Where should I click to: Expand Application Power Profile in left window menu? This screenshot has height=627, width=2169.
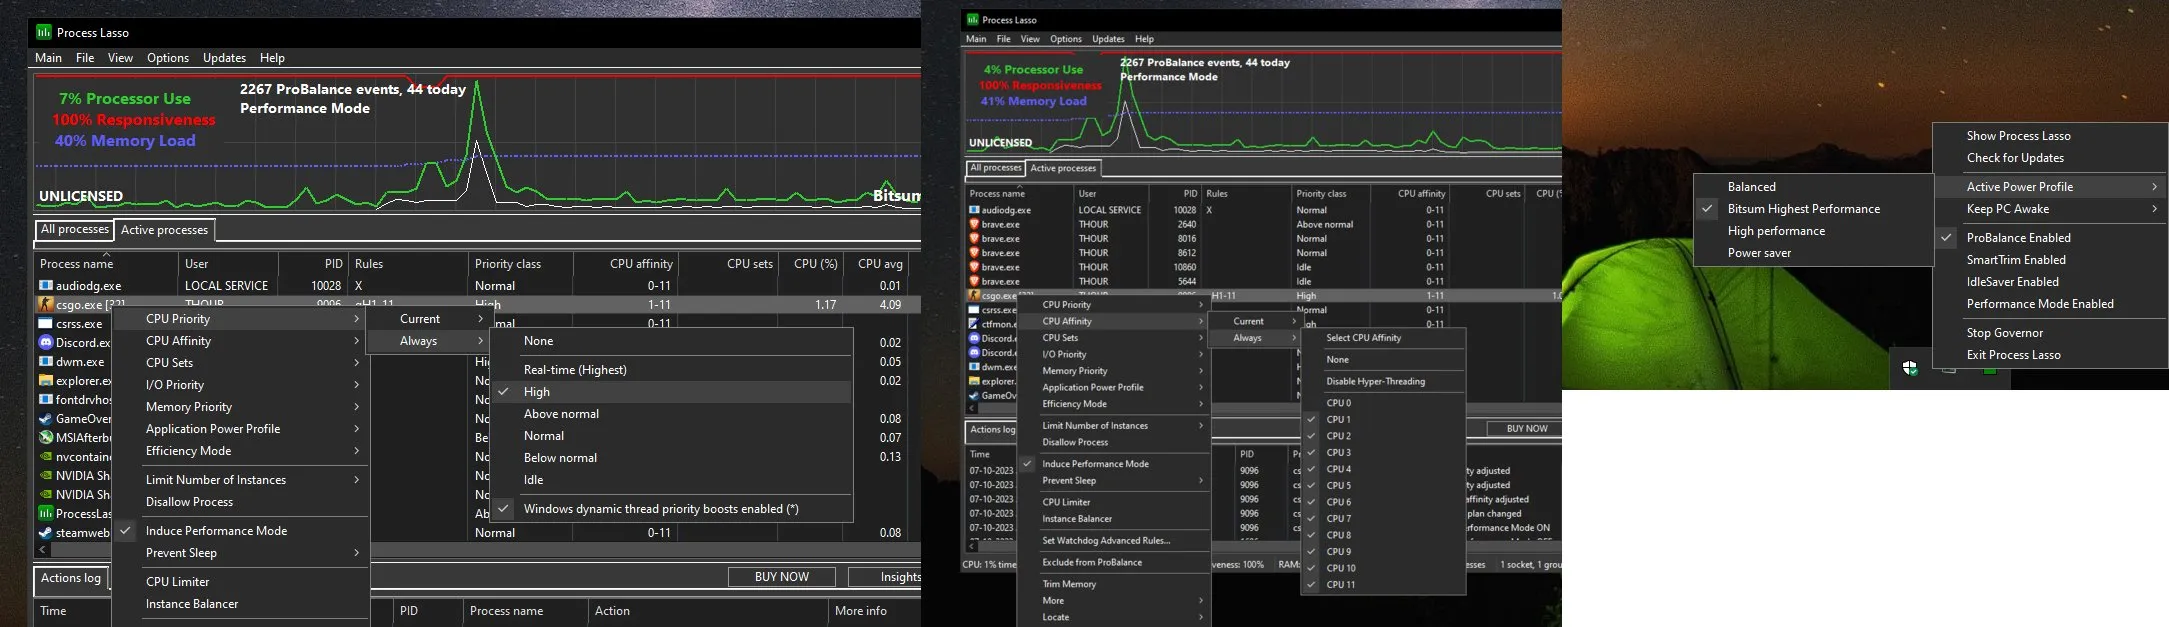(241, 429)
